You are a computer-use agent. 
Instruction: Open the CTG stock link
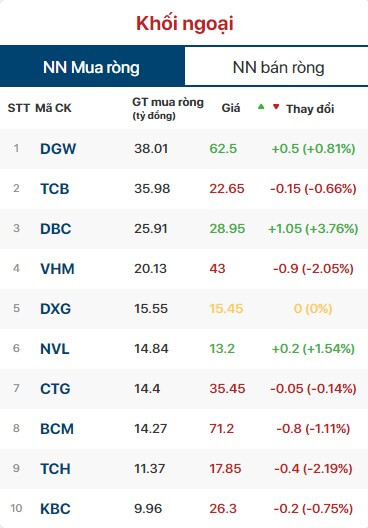coord(55,389)
